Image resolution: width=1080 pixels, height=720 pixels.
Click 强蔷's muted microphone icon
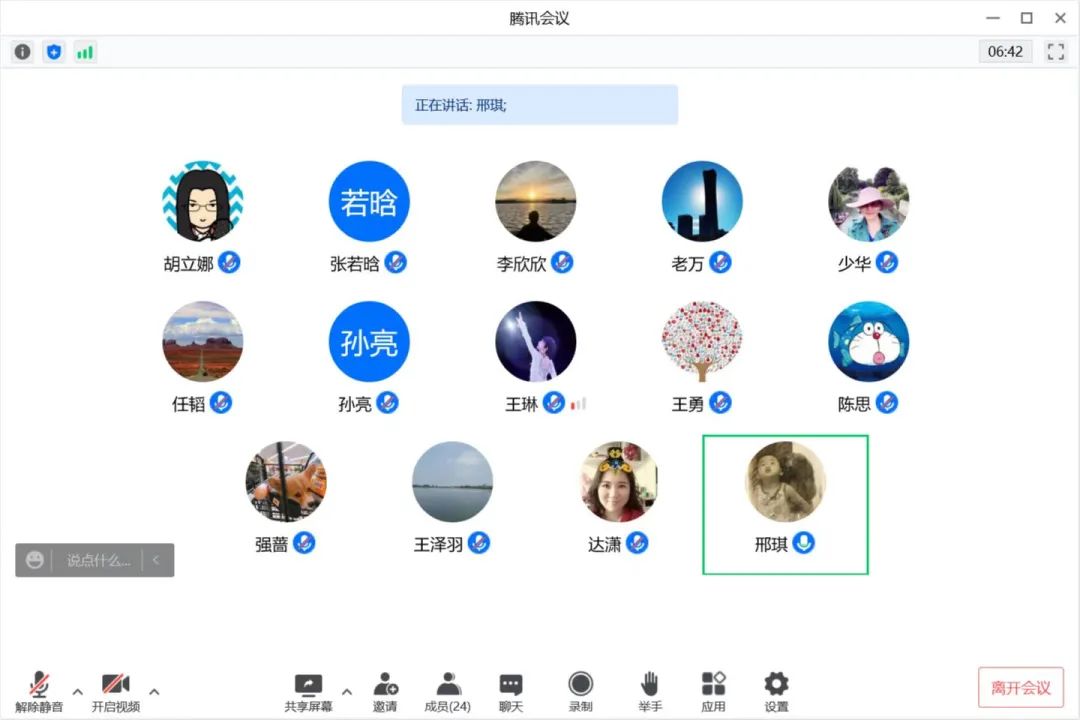pos(304,543)
